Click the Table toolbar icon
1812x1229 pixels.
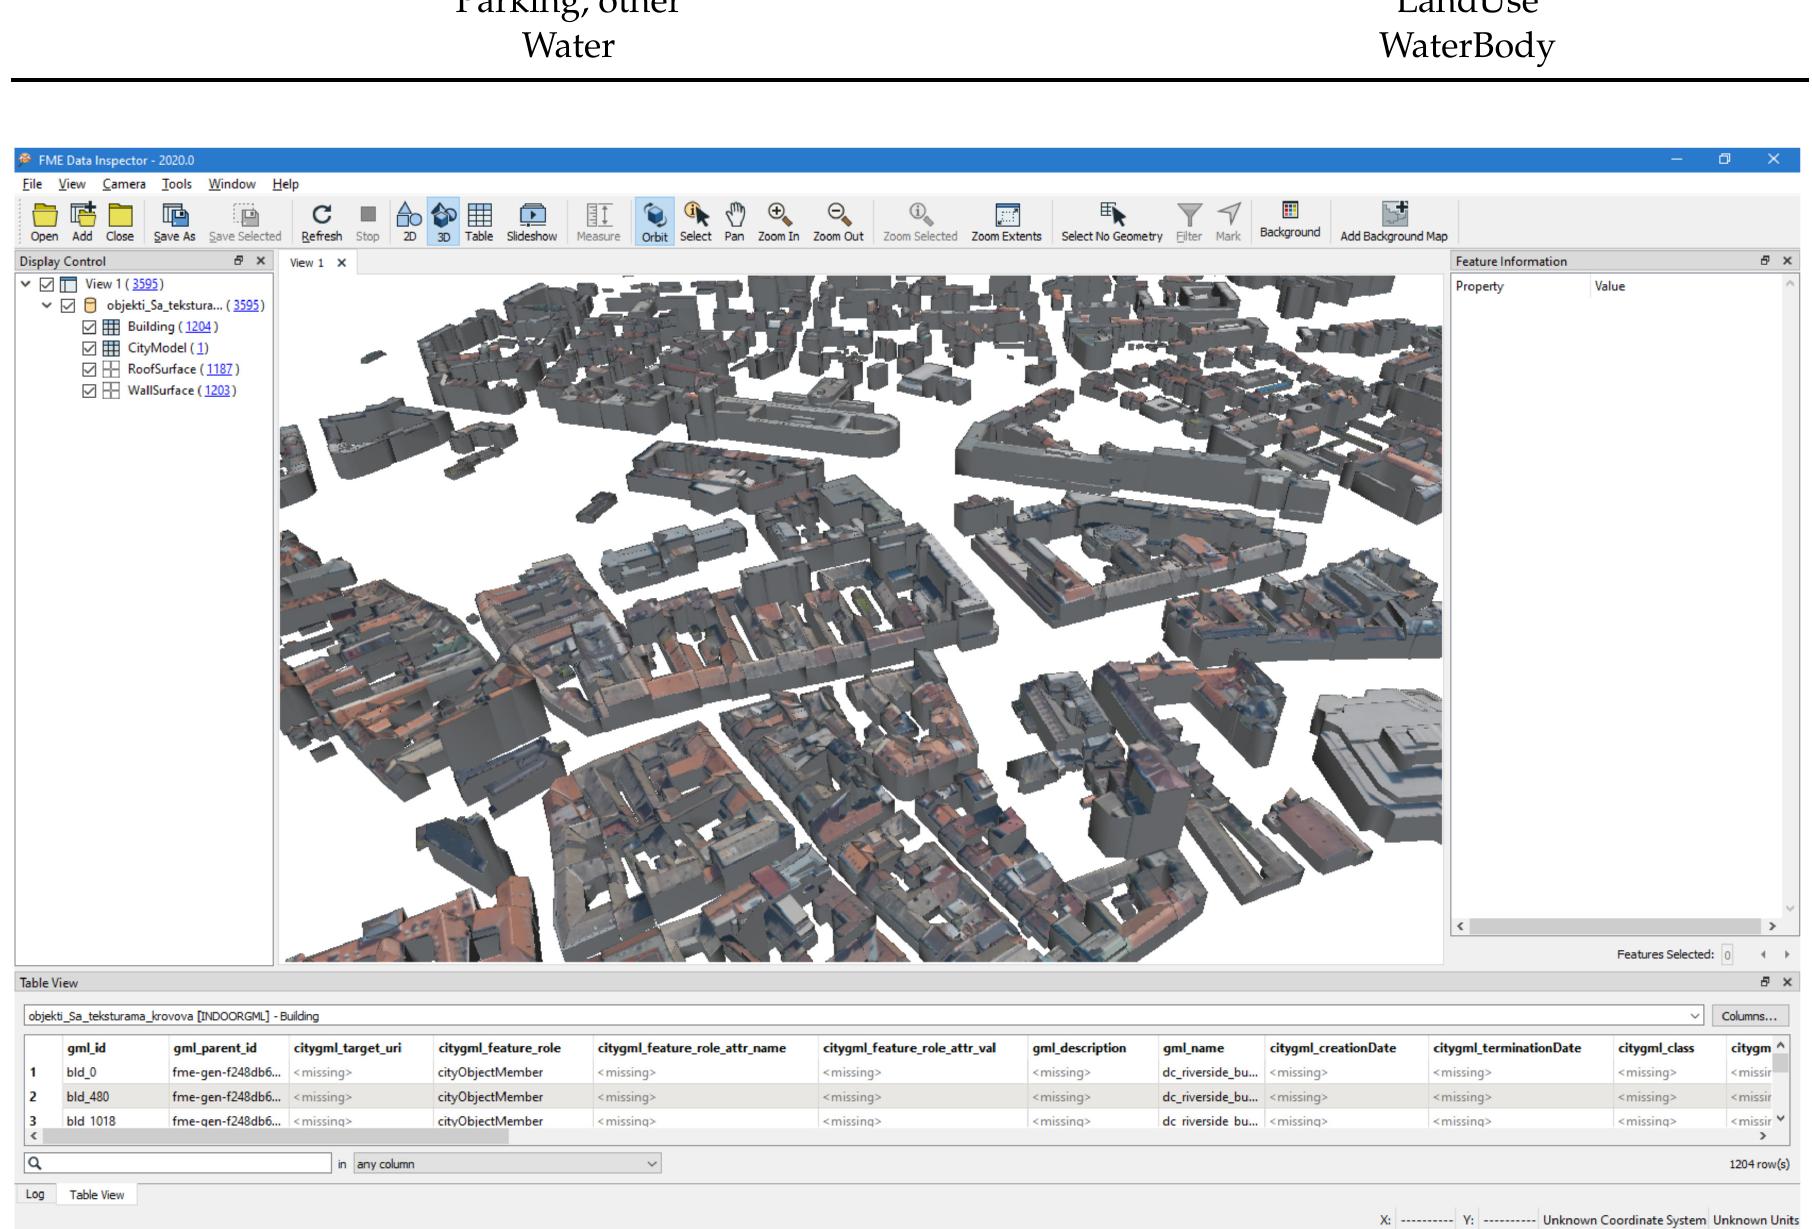pos(479,222)
